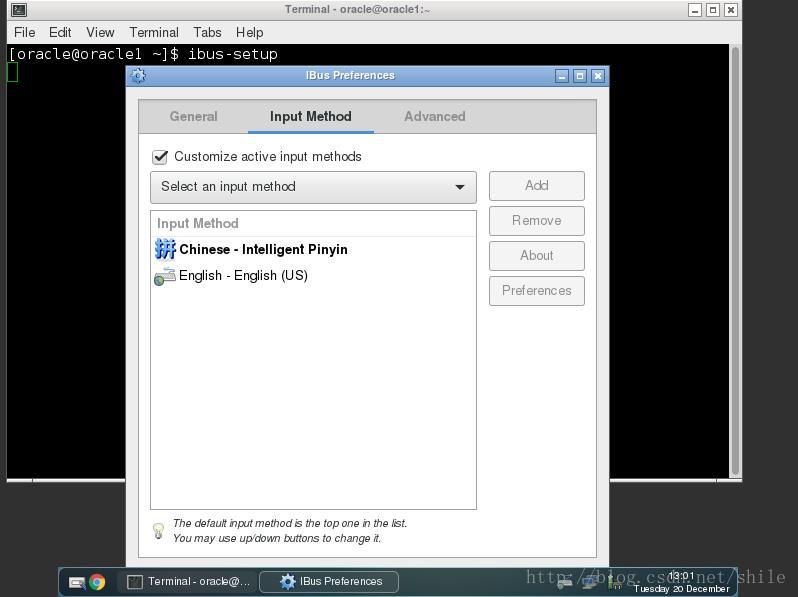Select English - English (US) list entry

tap(243, 276)
